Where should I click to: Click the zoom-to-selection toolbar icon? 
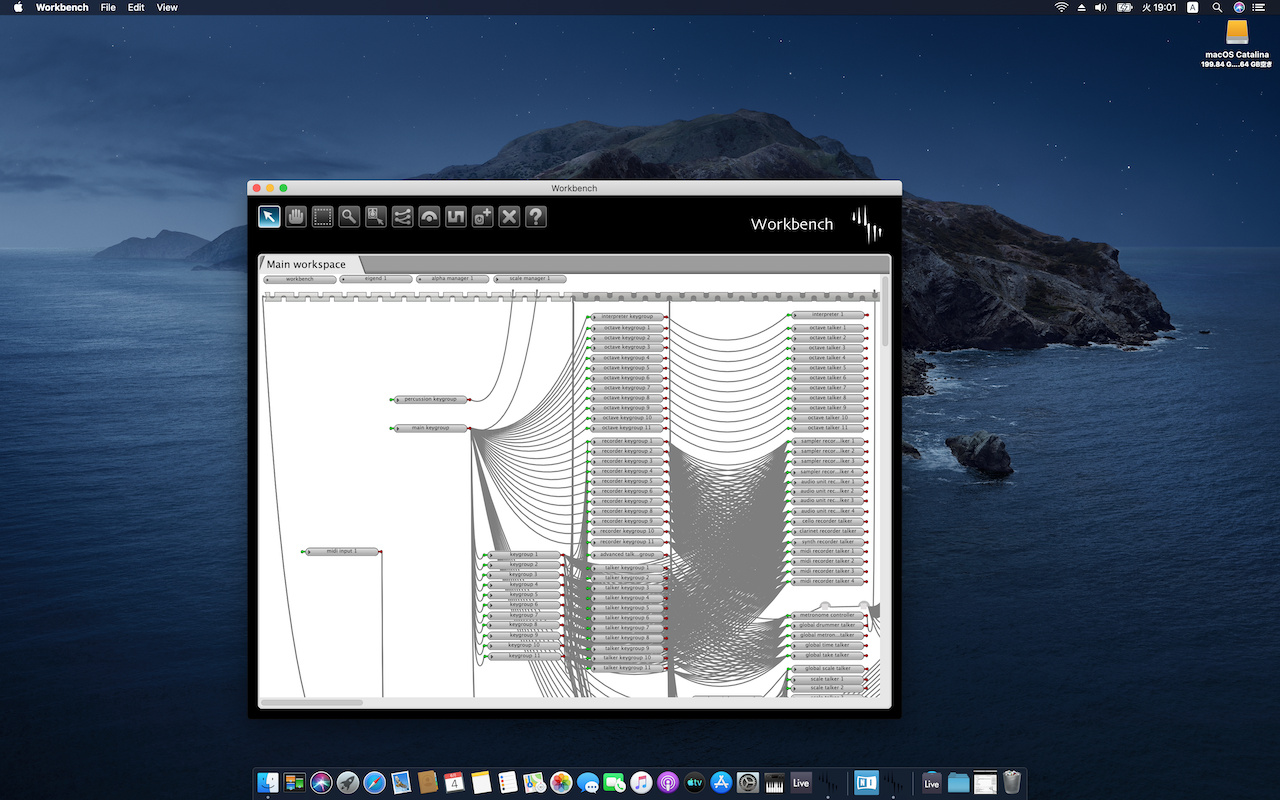coord(375,216)
